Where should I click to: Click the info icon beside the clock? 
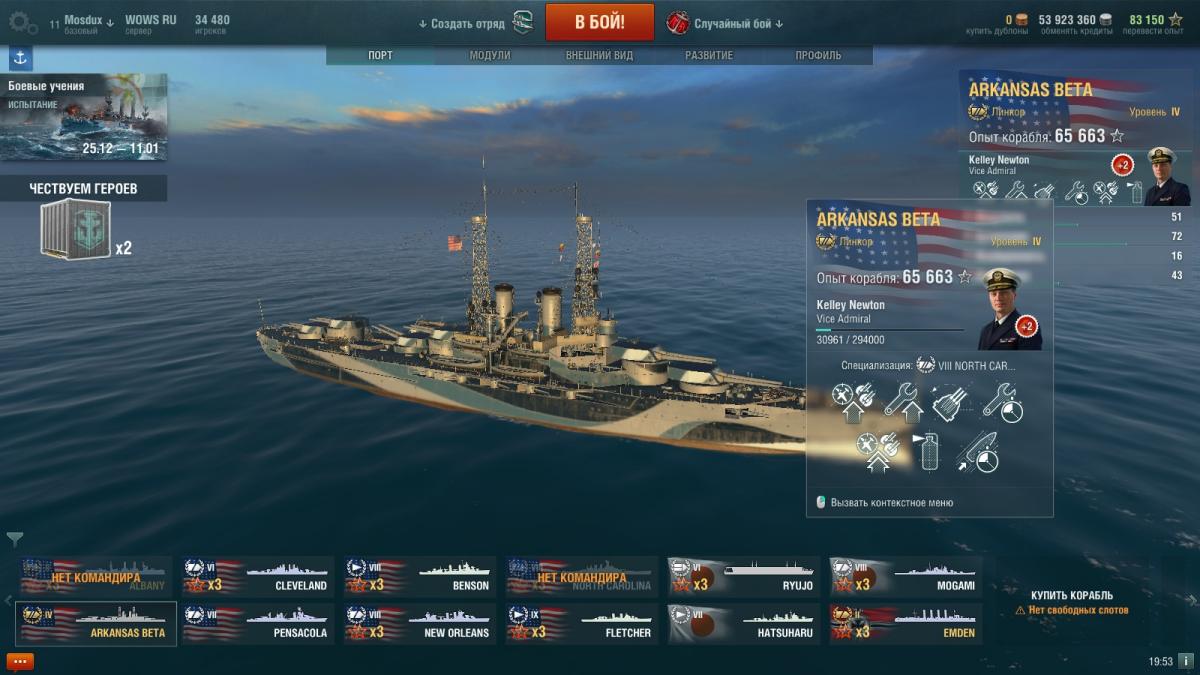1185,661
